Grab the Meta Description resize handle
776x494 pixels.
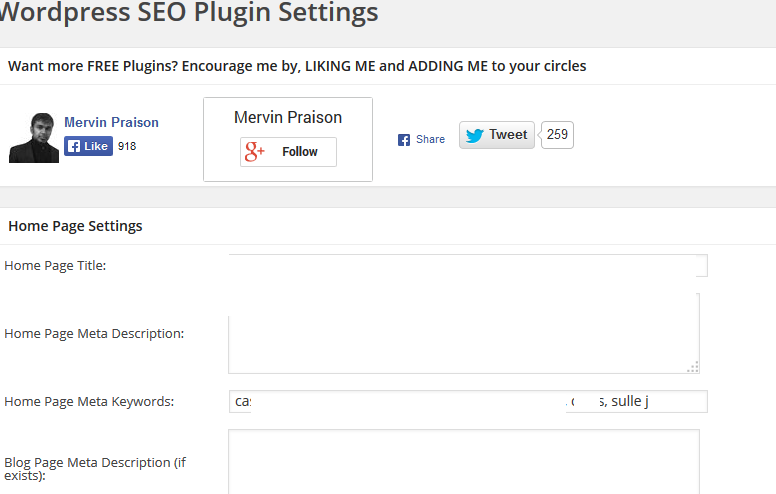(693, 367)
